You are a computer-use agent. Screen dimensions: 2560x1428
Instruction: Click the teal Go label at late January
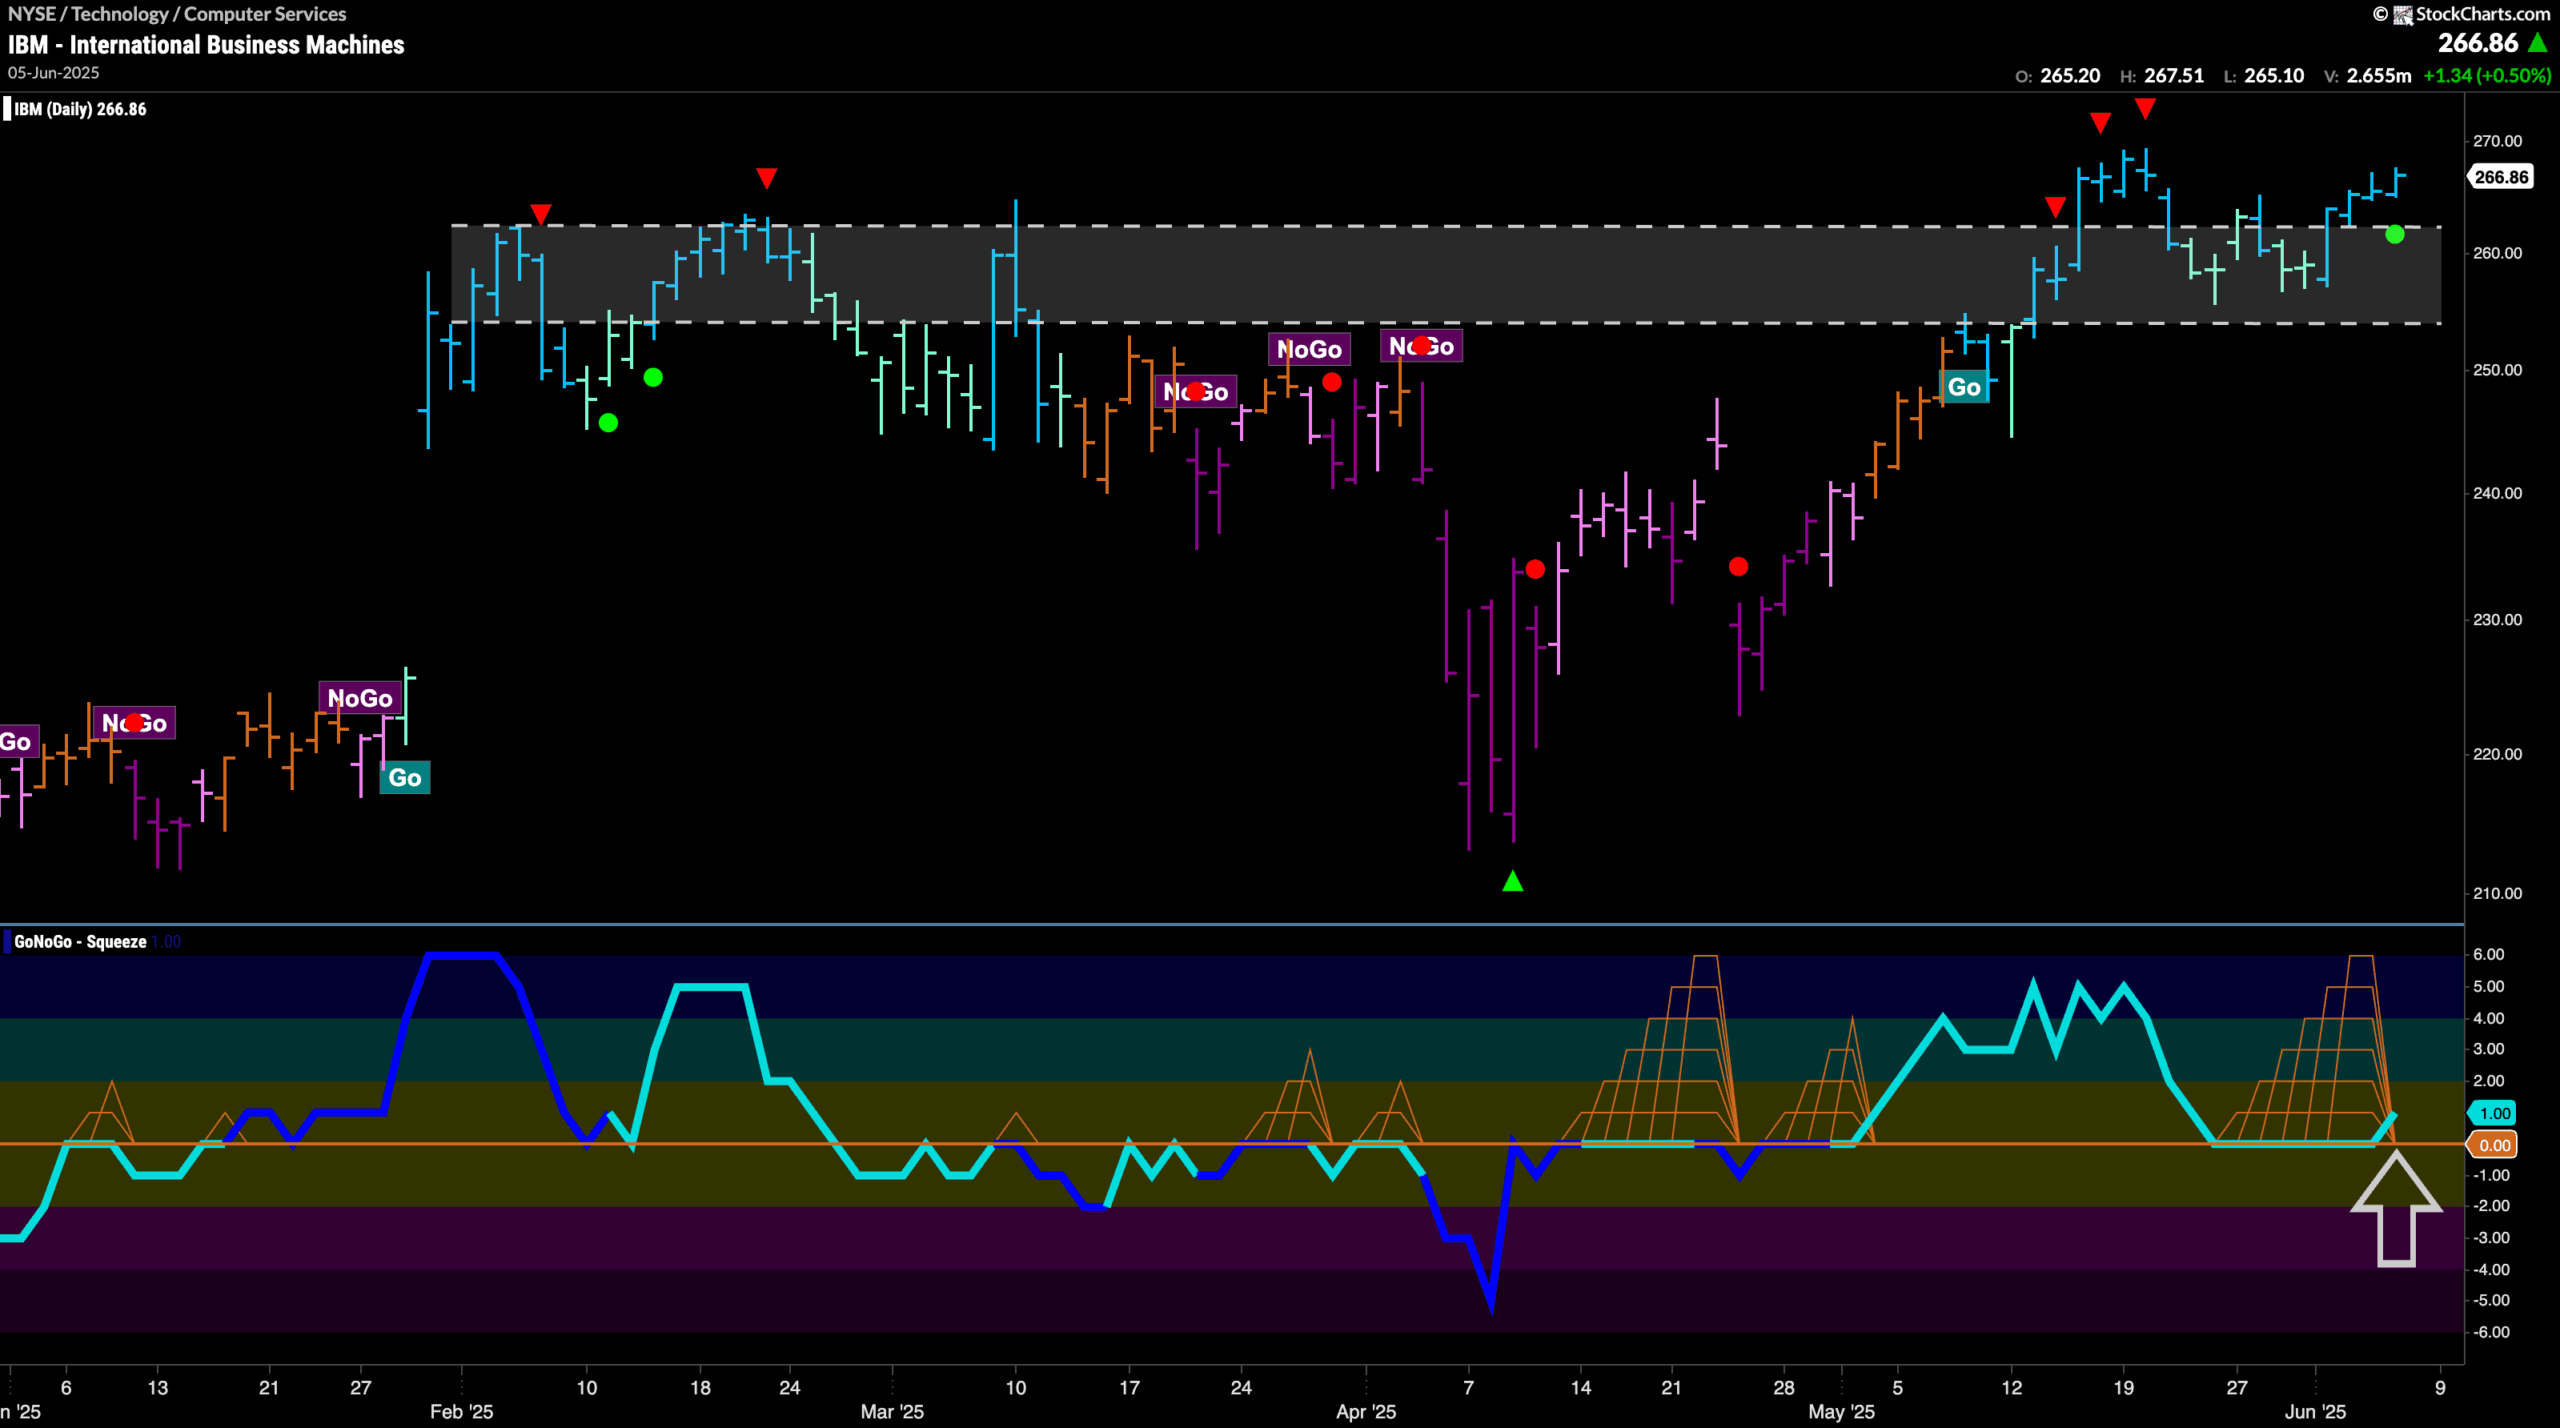point(405,778)
